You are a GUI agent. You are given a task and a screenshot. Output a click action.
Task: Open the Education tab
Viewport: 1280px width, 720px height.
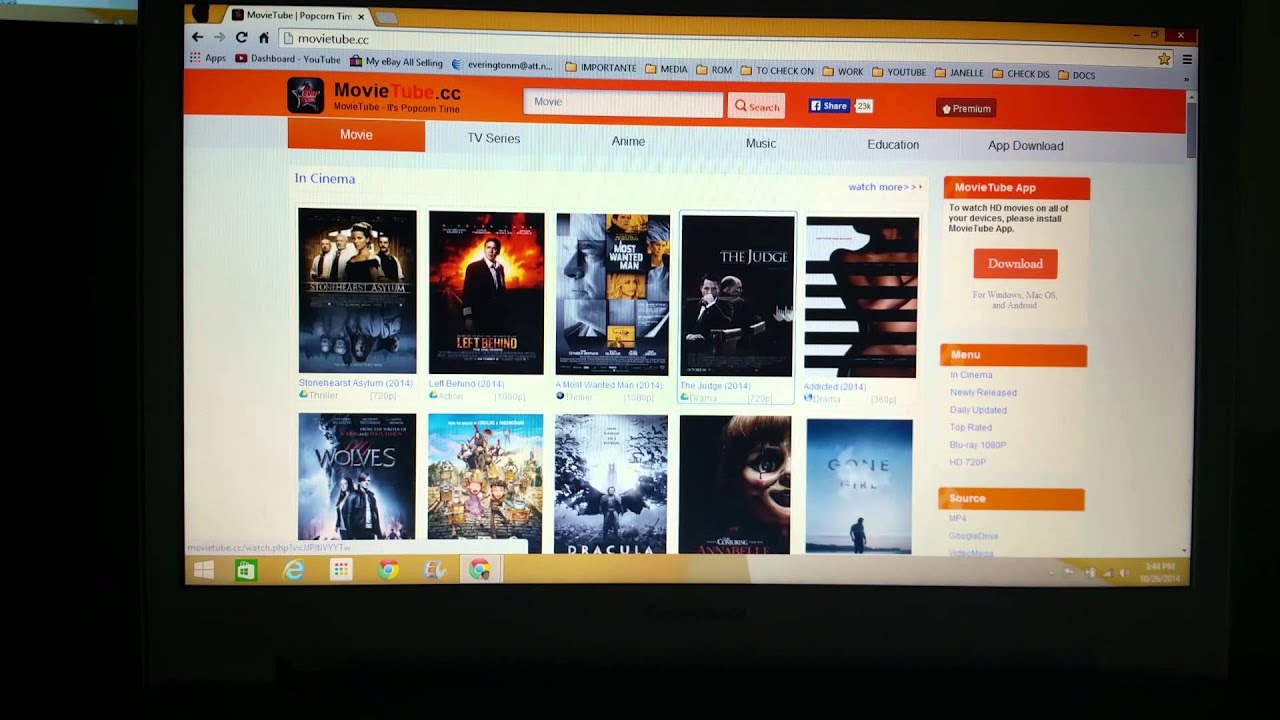click(x=893, y=145)
